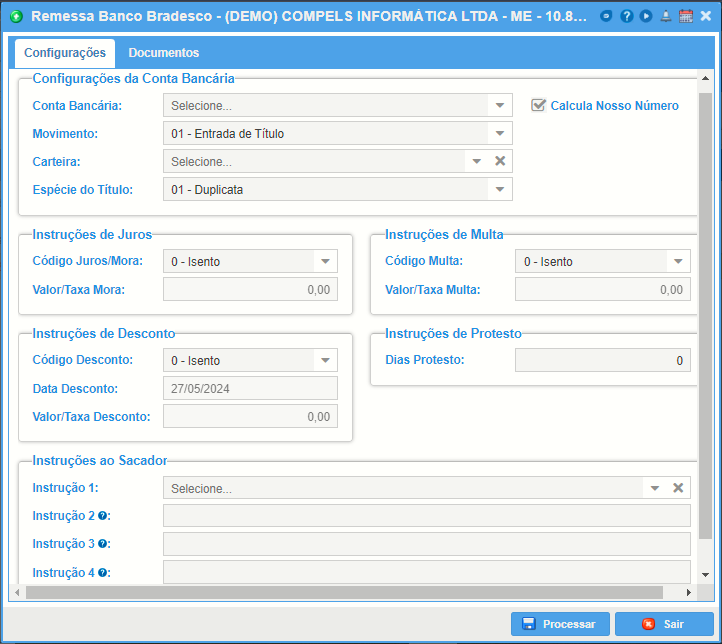Click the Valor/Taxa Desconto field
The width and height of the screenshot is (722, 644).
coord(250,417)
